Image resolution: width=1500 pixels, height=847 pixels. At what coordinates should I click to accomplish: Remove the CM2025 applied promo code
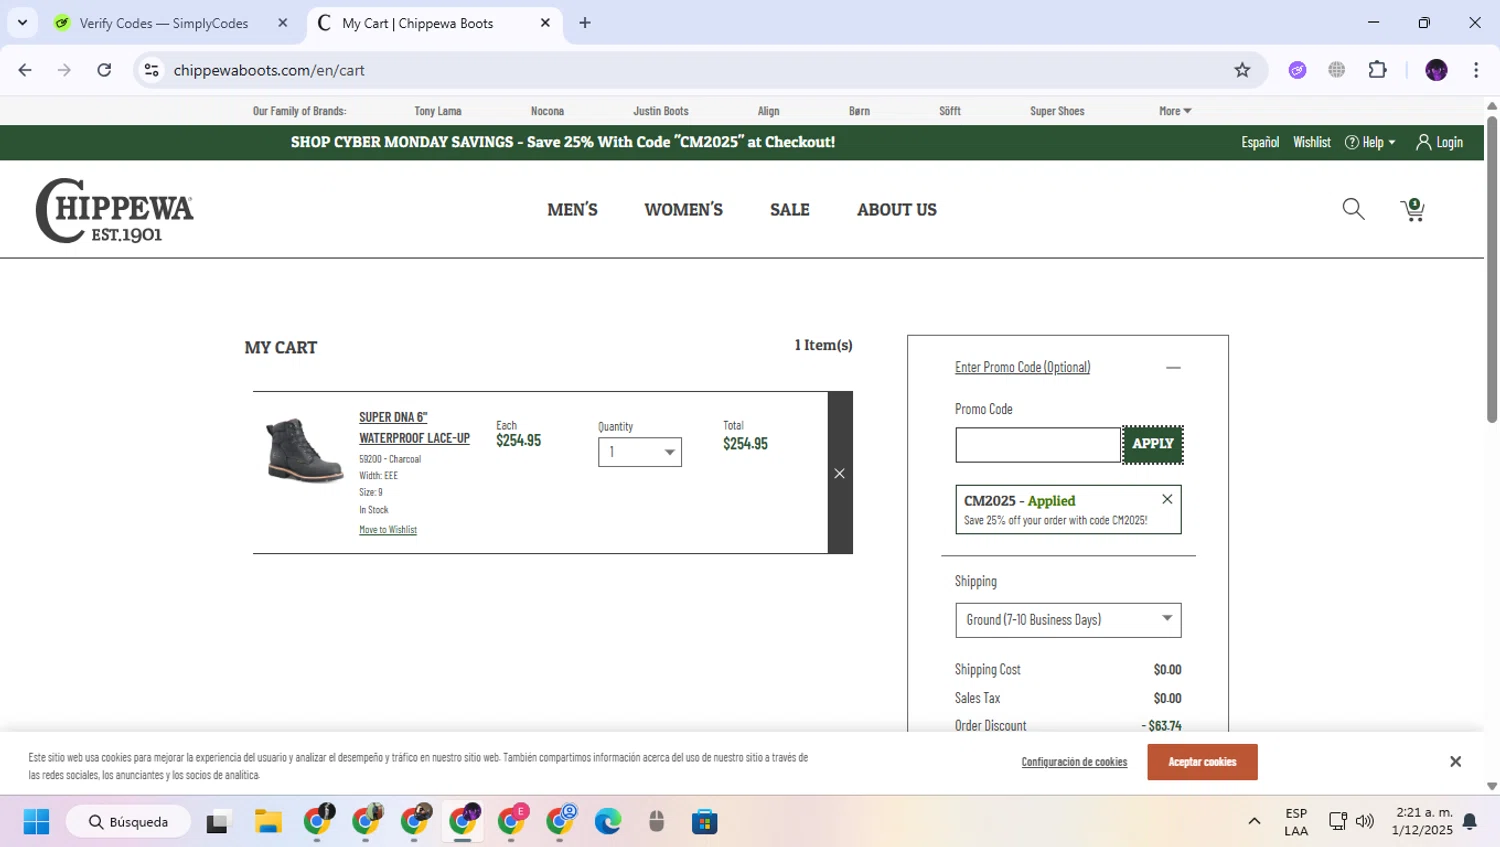click(x=1167, y=499)
